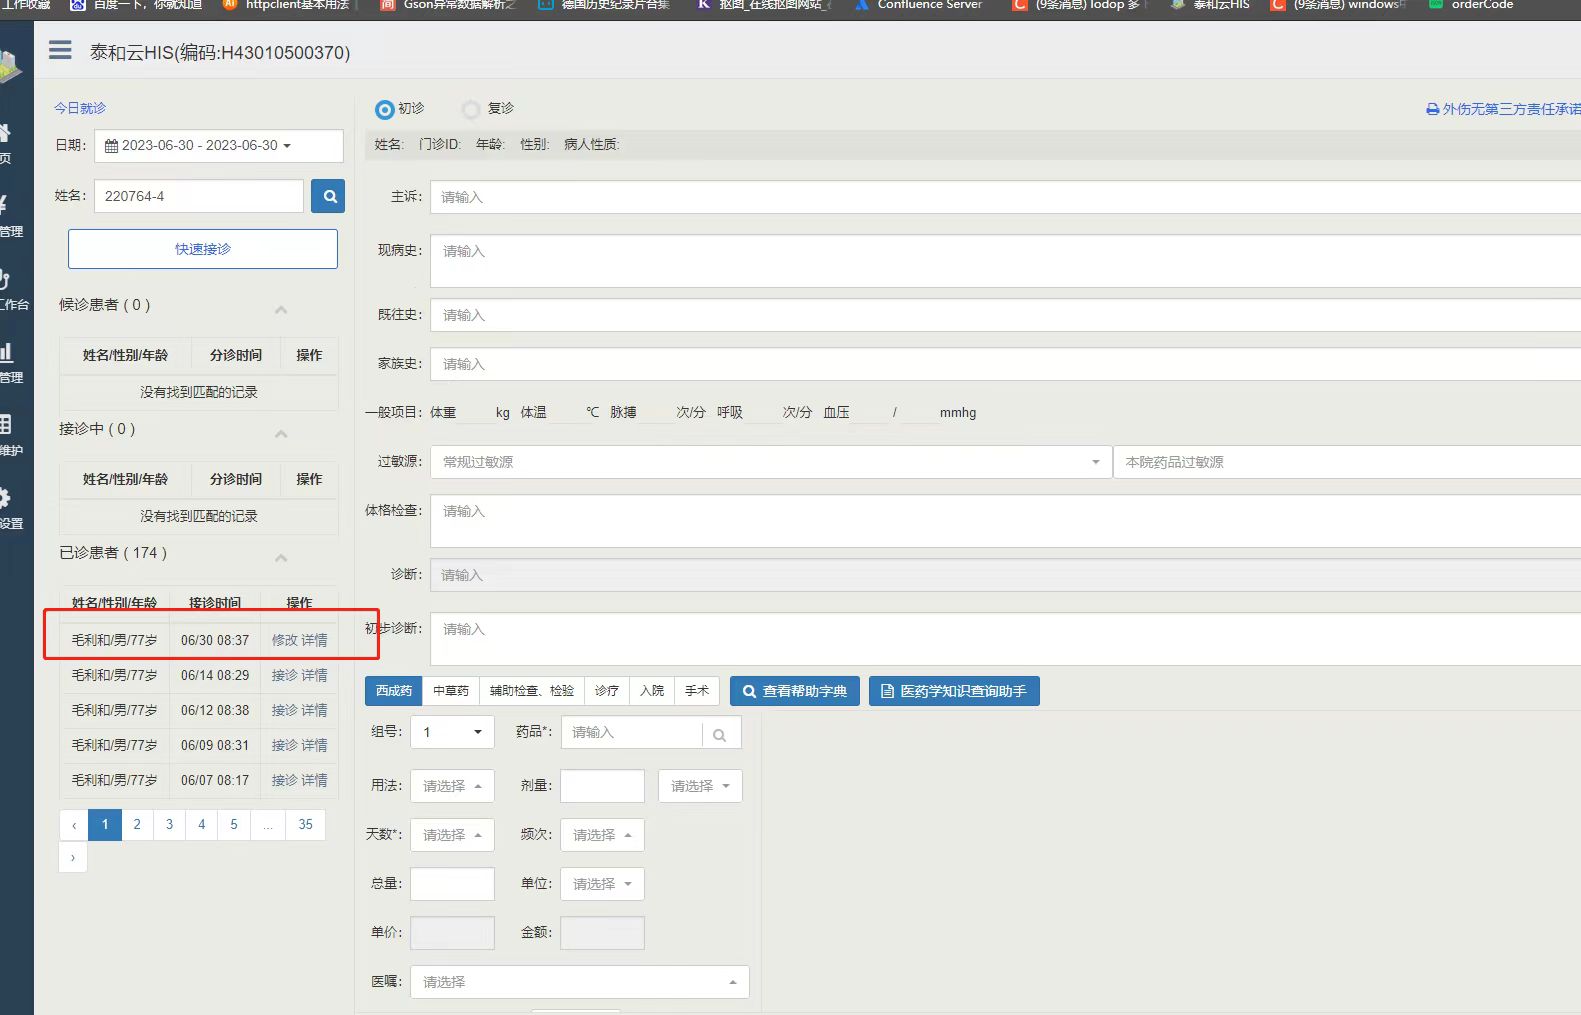
Task: Open the 用法 dropdown
Action: click(x=452, y=786)
